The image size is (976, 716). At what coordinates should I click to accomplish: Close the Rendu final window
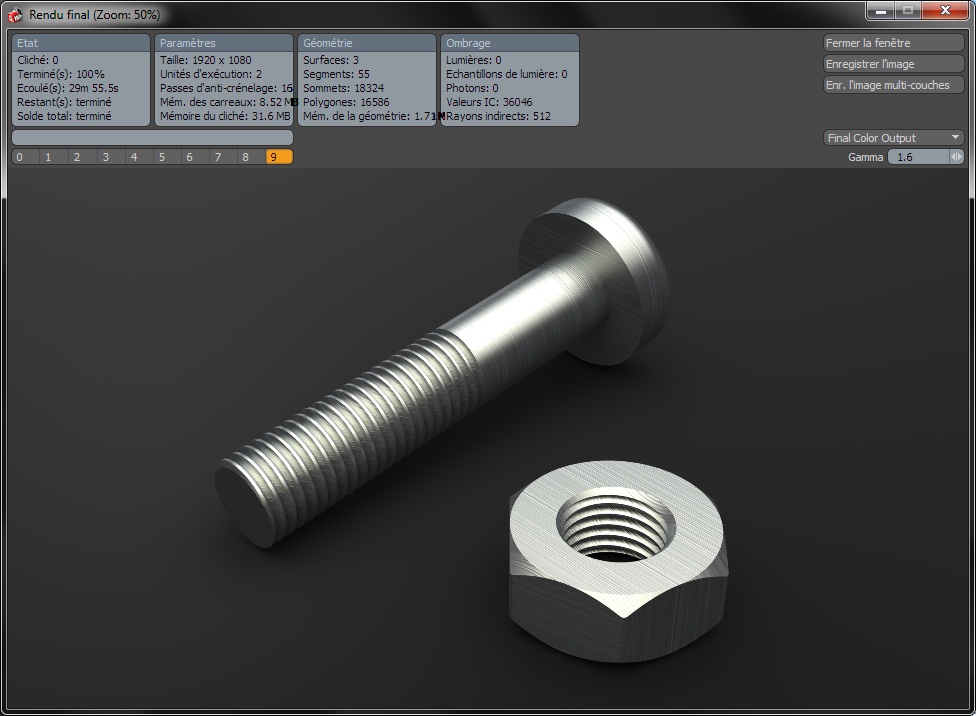pyautogui.click(x=945, y=11)
